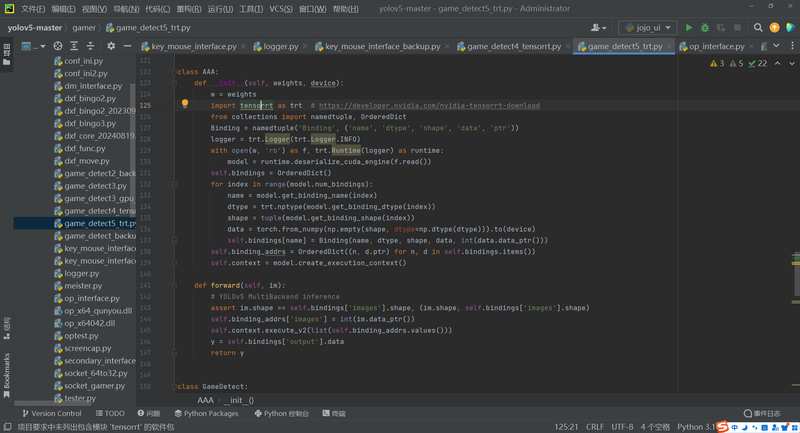The image size is (800, 433).
Task: Open the 代码(C) menu
Action: click(x=158, y=9)
